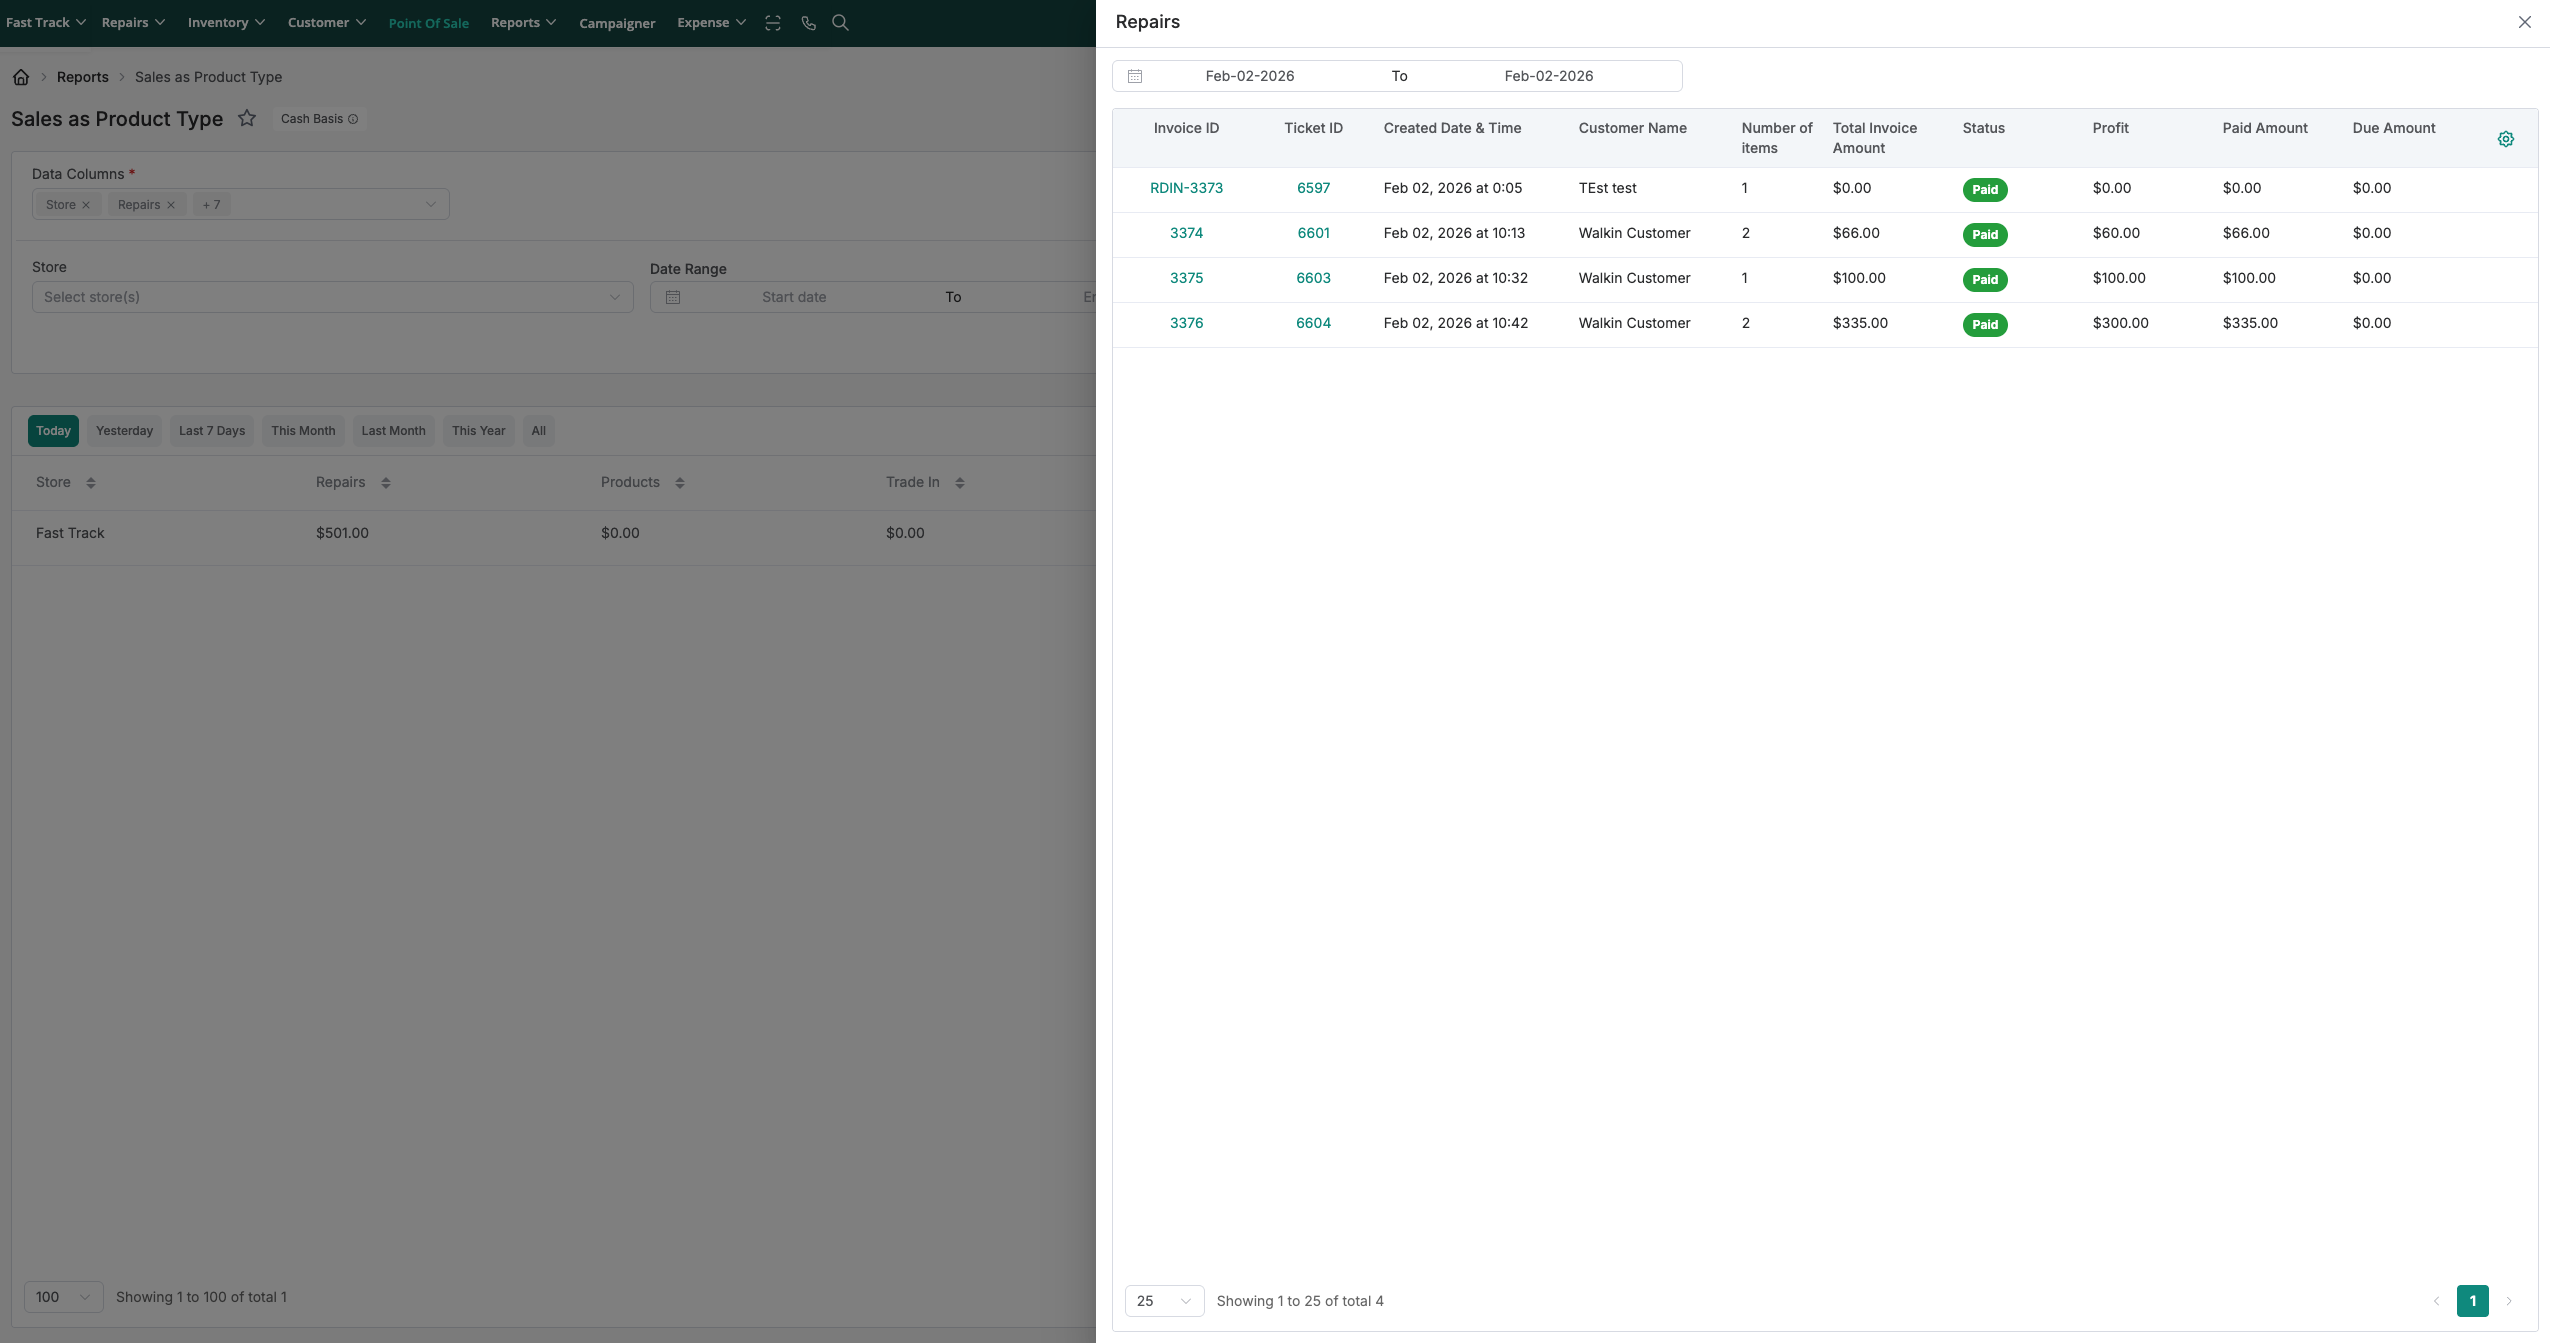Open the 100 rows per page dropdown
The height and width of the screenshot is (1343, 2550).
pyautogui.click(x=63, y=1297)
